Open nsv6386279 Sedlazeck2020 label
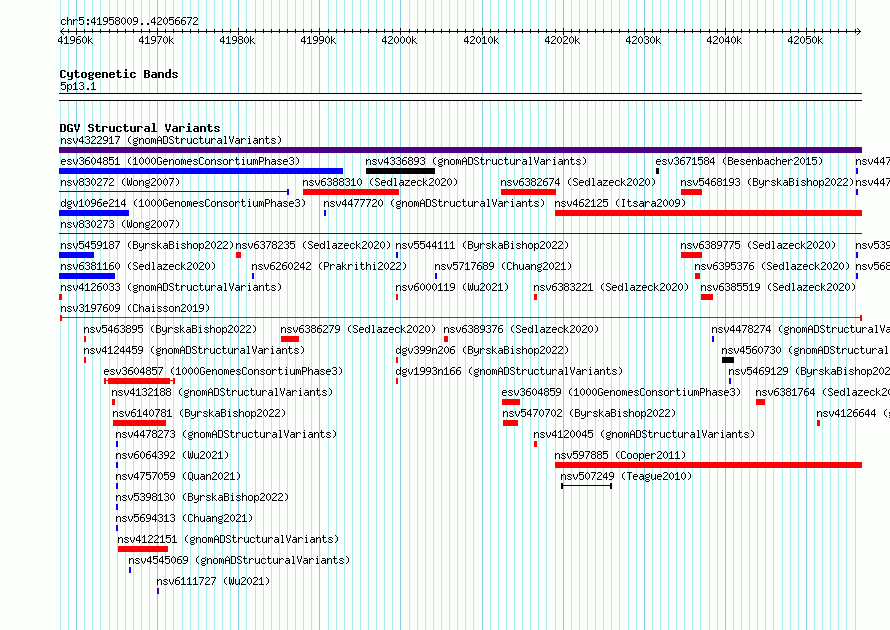Image resolution: width=890 pixels, height=630 pixels. pos(358,329)
